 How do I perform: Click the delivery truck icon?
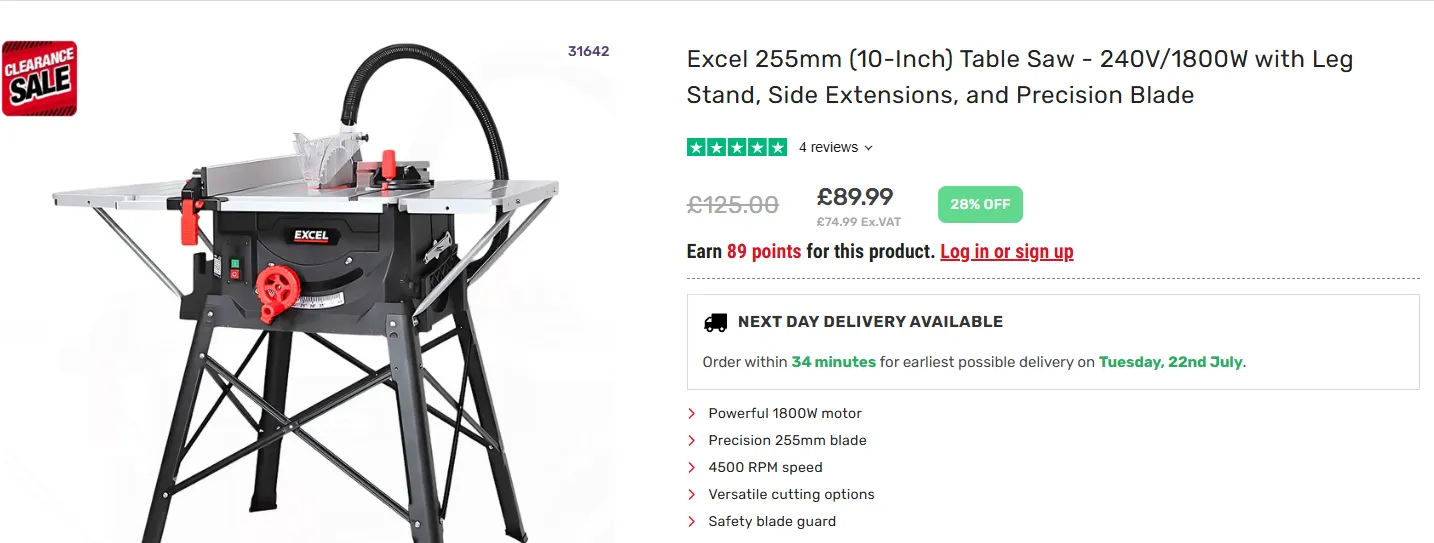(x=715, y=322)
